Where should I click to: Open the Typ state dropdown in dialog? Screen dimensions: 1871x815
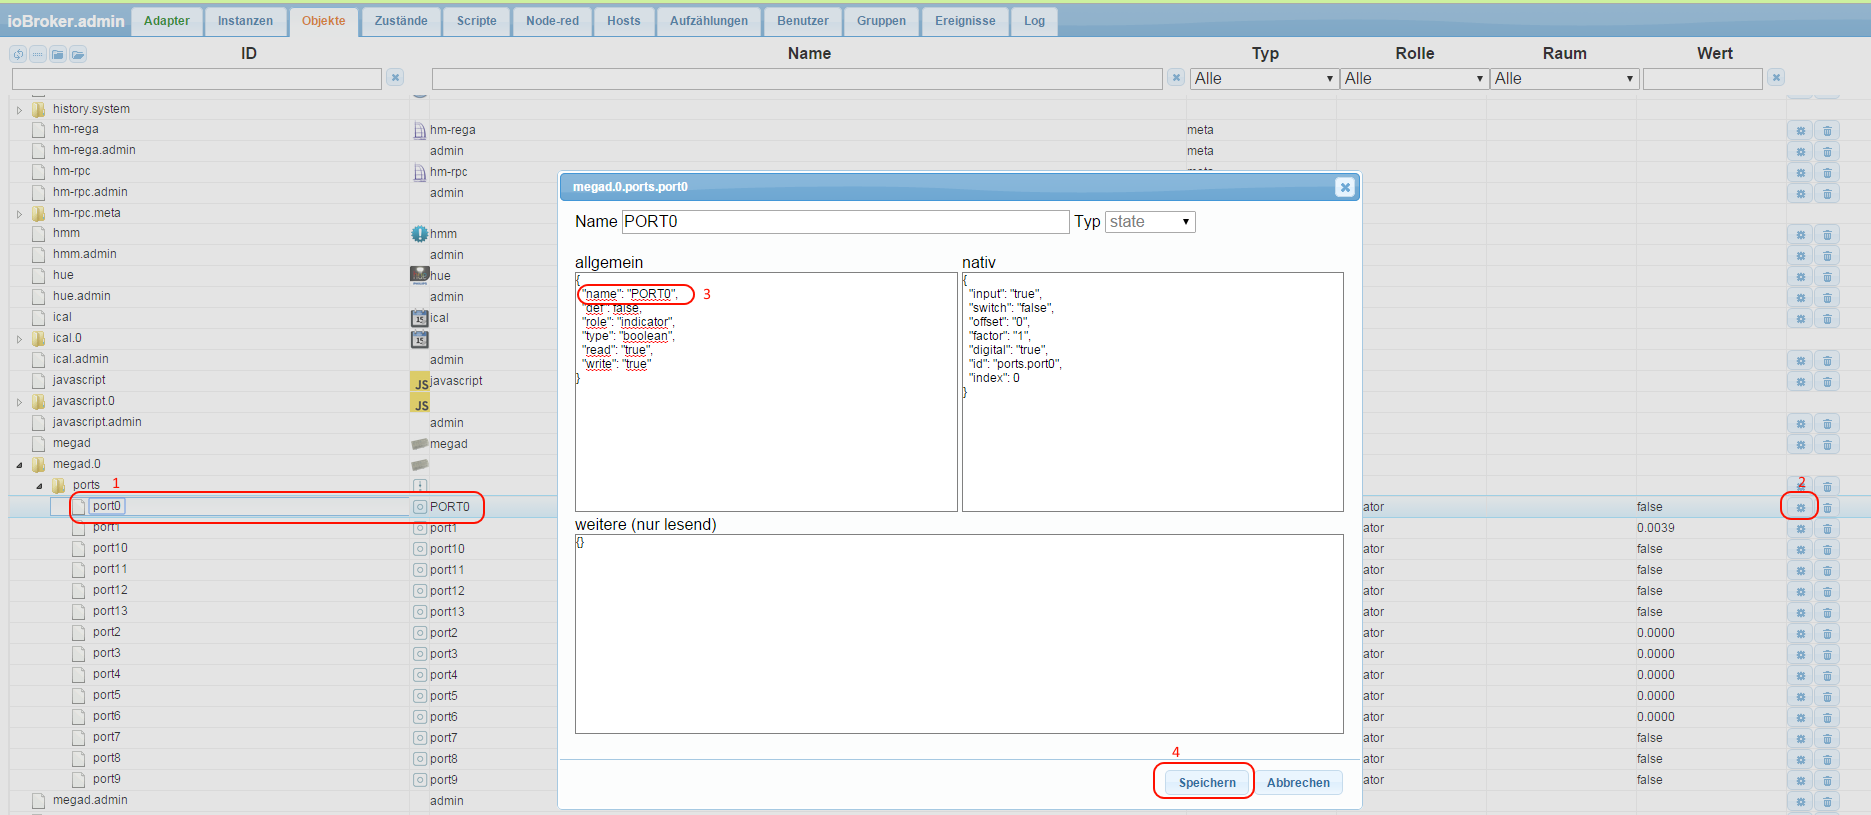(x=1150, y=222)
